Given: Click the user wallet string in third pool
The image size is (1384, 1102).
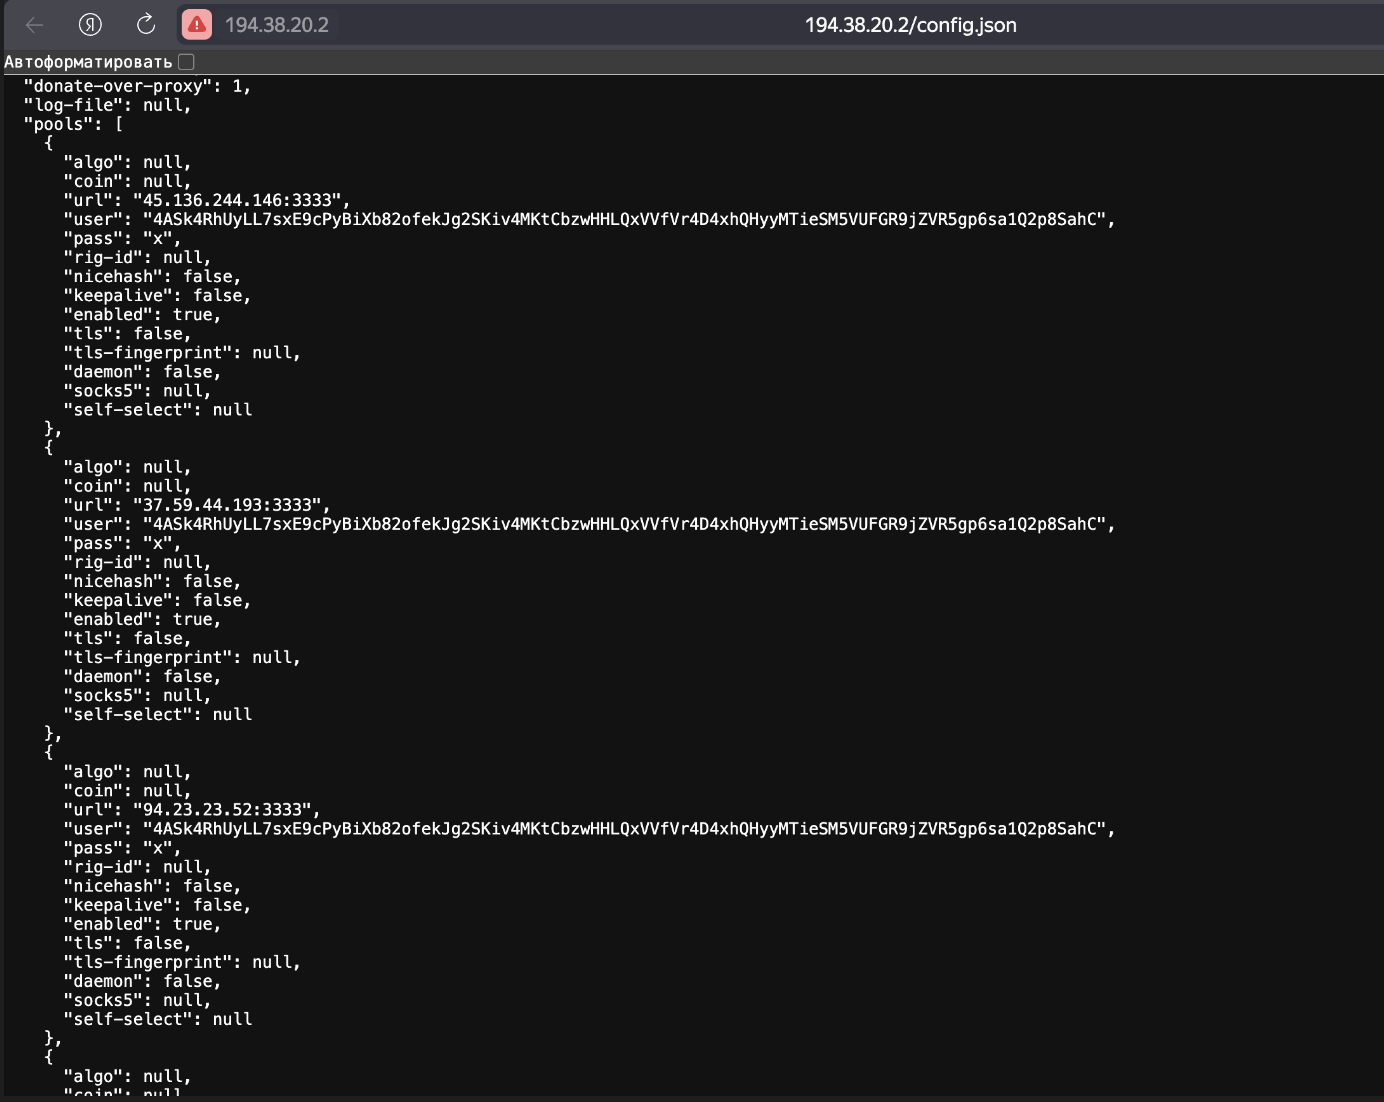Looking at the screenshot, I should [628, 829].
